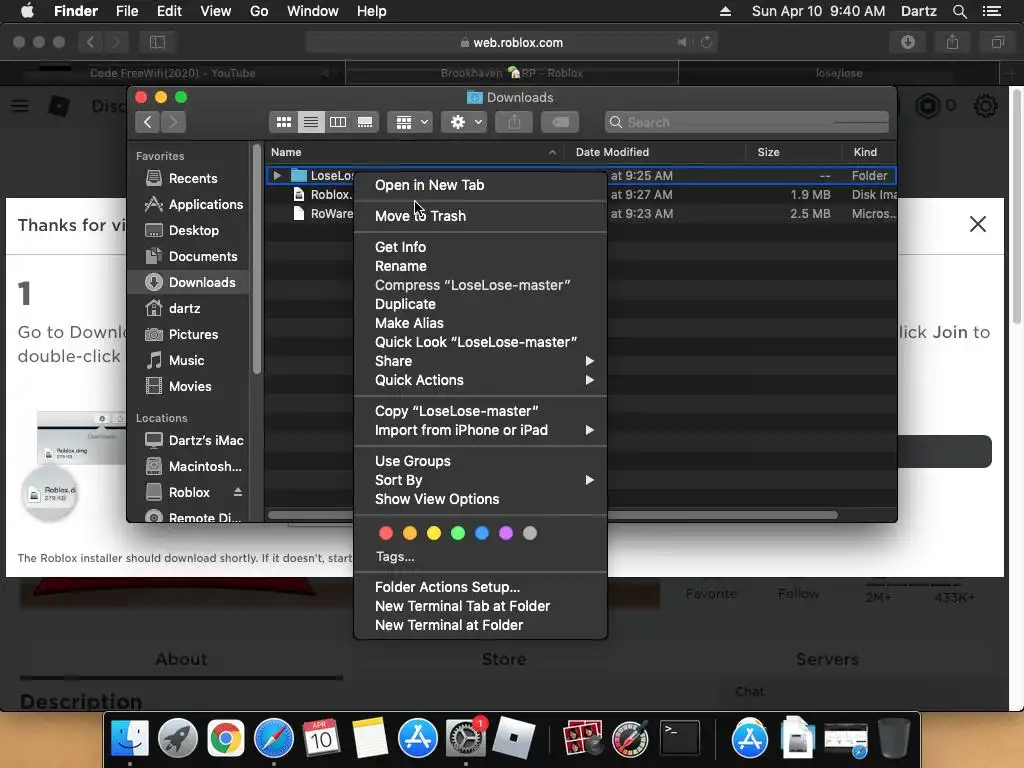
Task: Choose Move to Trash
Action: pos(481,216)
